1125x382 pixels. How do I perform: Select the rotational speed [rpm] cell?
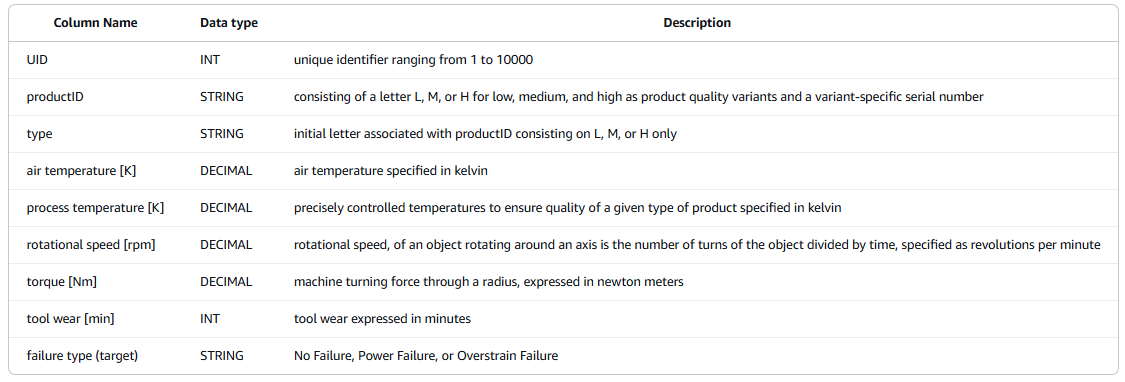[x=90, y=245]
